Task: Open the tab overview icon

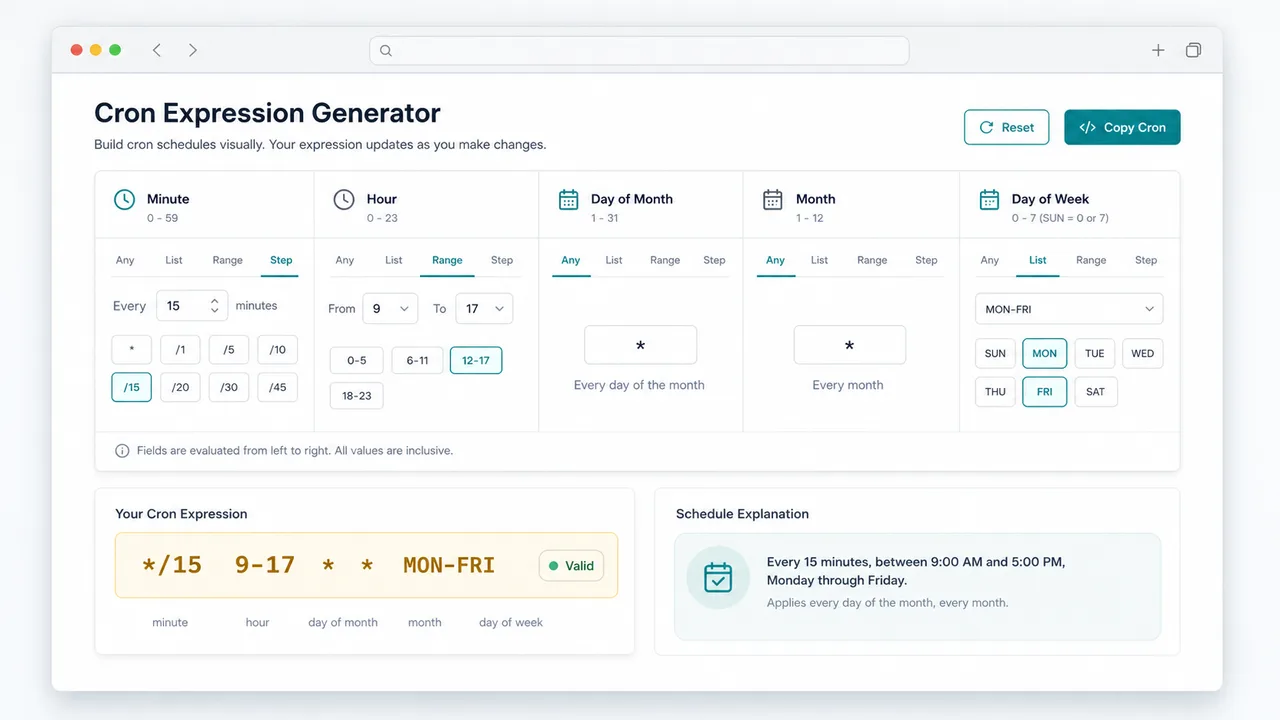Action: [x=1193, y=50]
